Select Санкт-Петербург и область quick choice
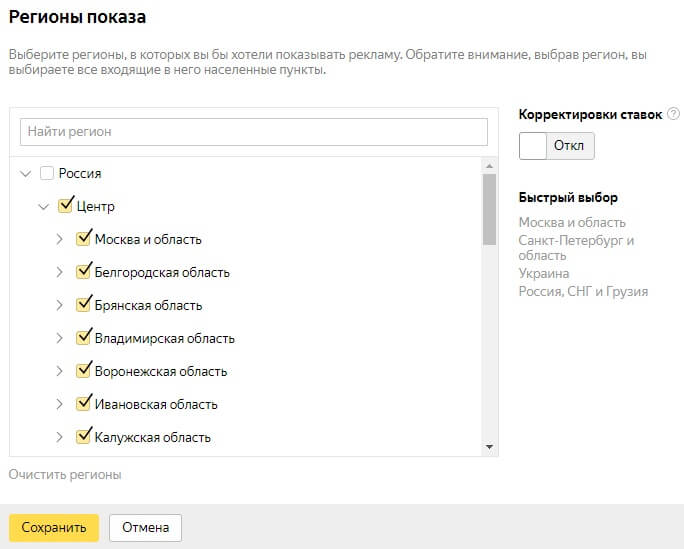Screen dimensions: 684x549 tap(576, 247)
